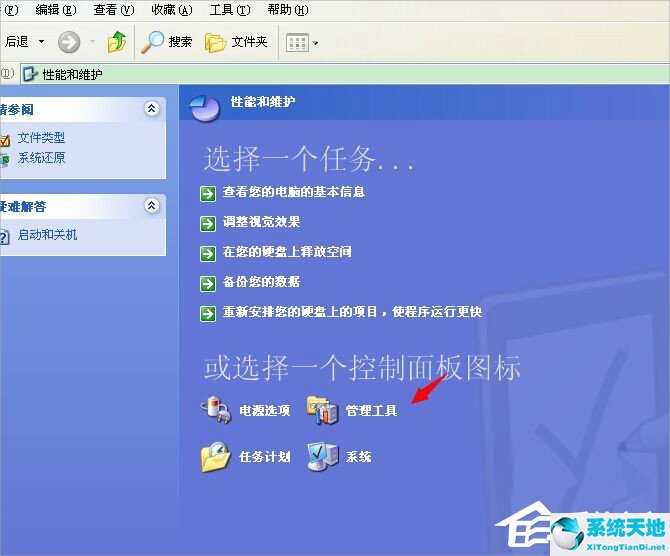Collapse the 疑难解答 panel chevron
The height and width of the screenshot is (556, 670).
(x=151, y=206)
